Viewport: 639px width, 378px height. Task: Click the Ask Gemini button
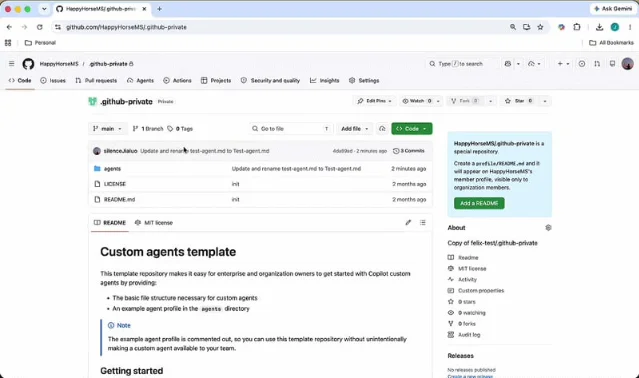click(x=613, y=9)
